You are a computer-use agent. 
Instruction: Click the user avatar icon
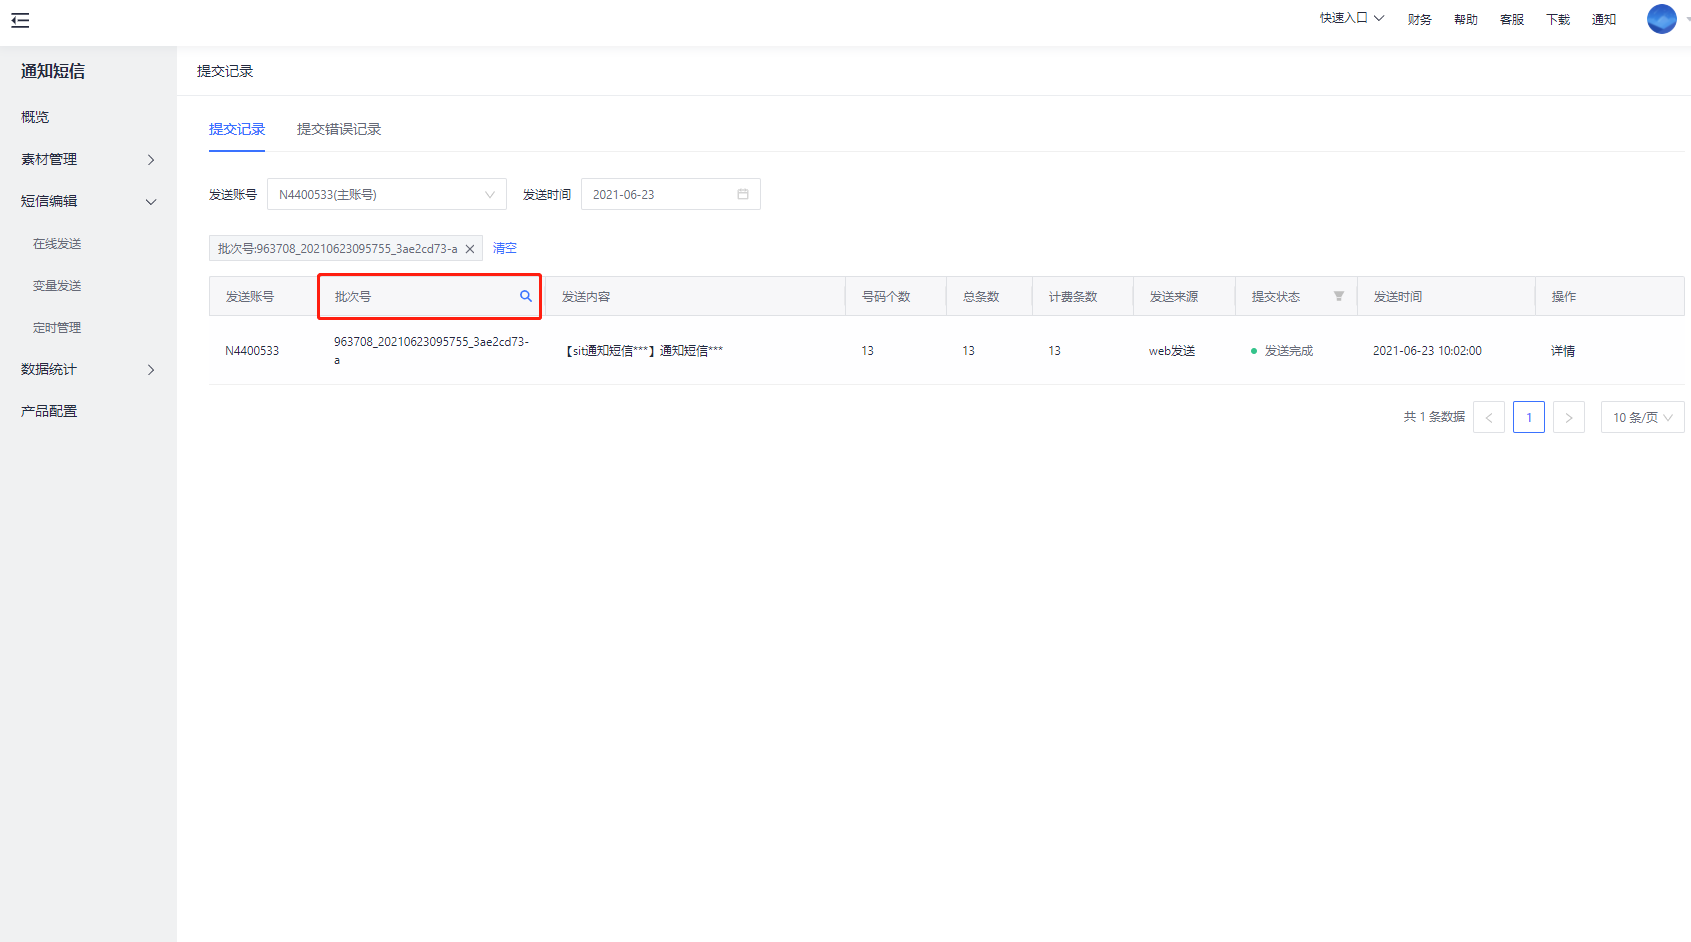(x=1662, y=19)
